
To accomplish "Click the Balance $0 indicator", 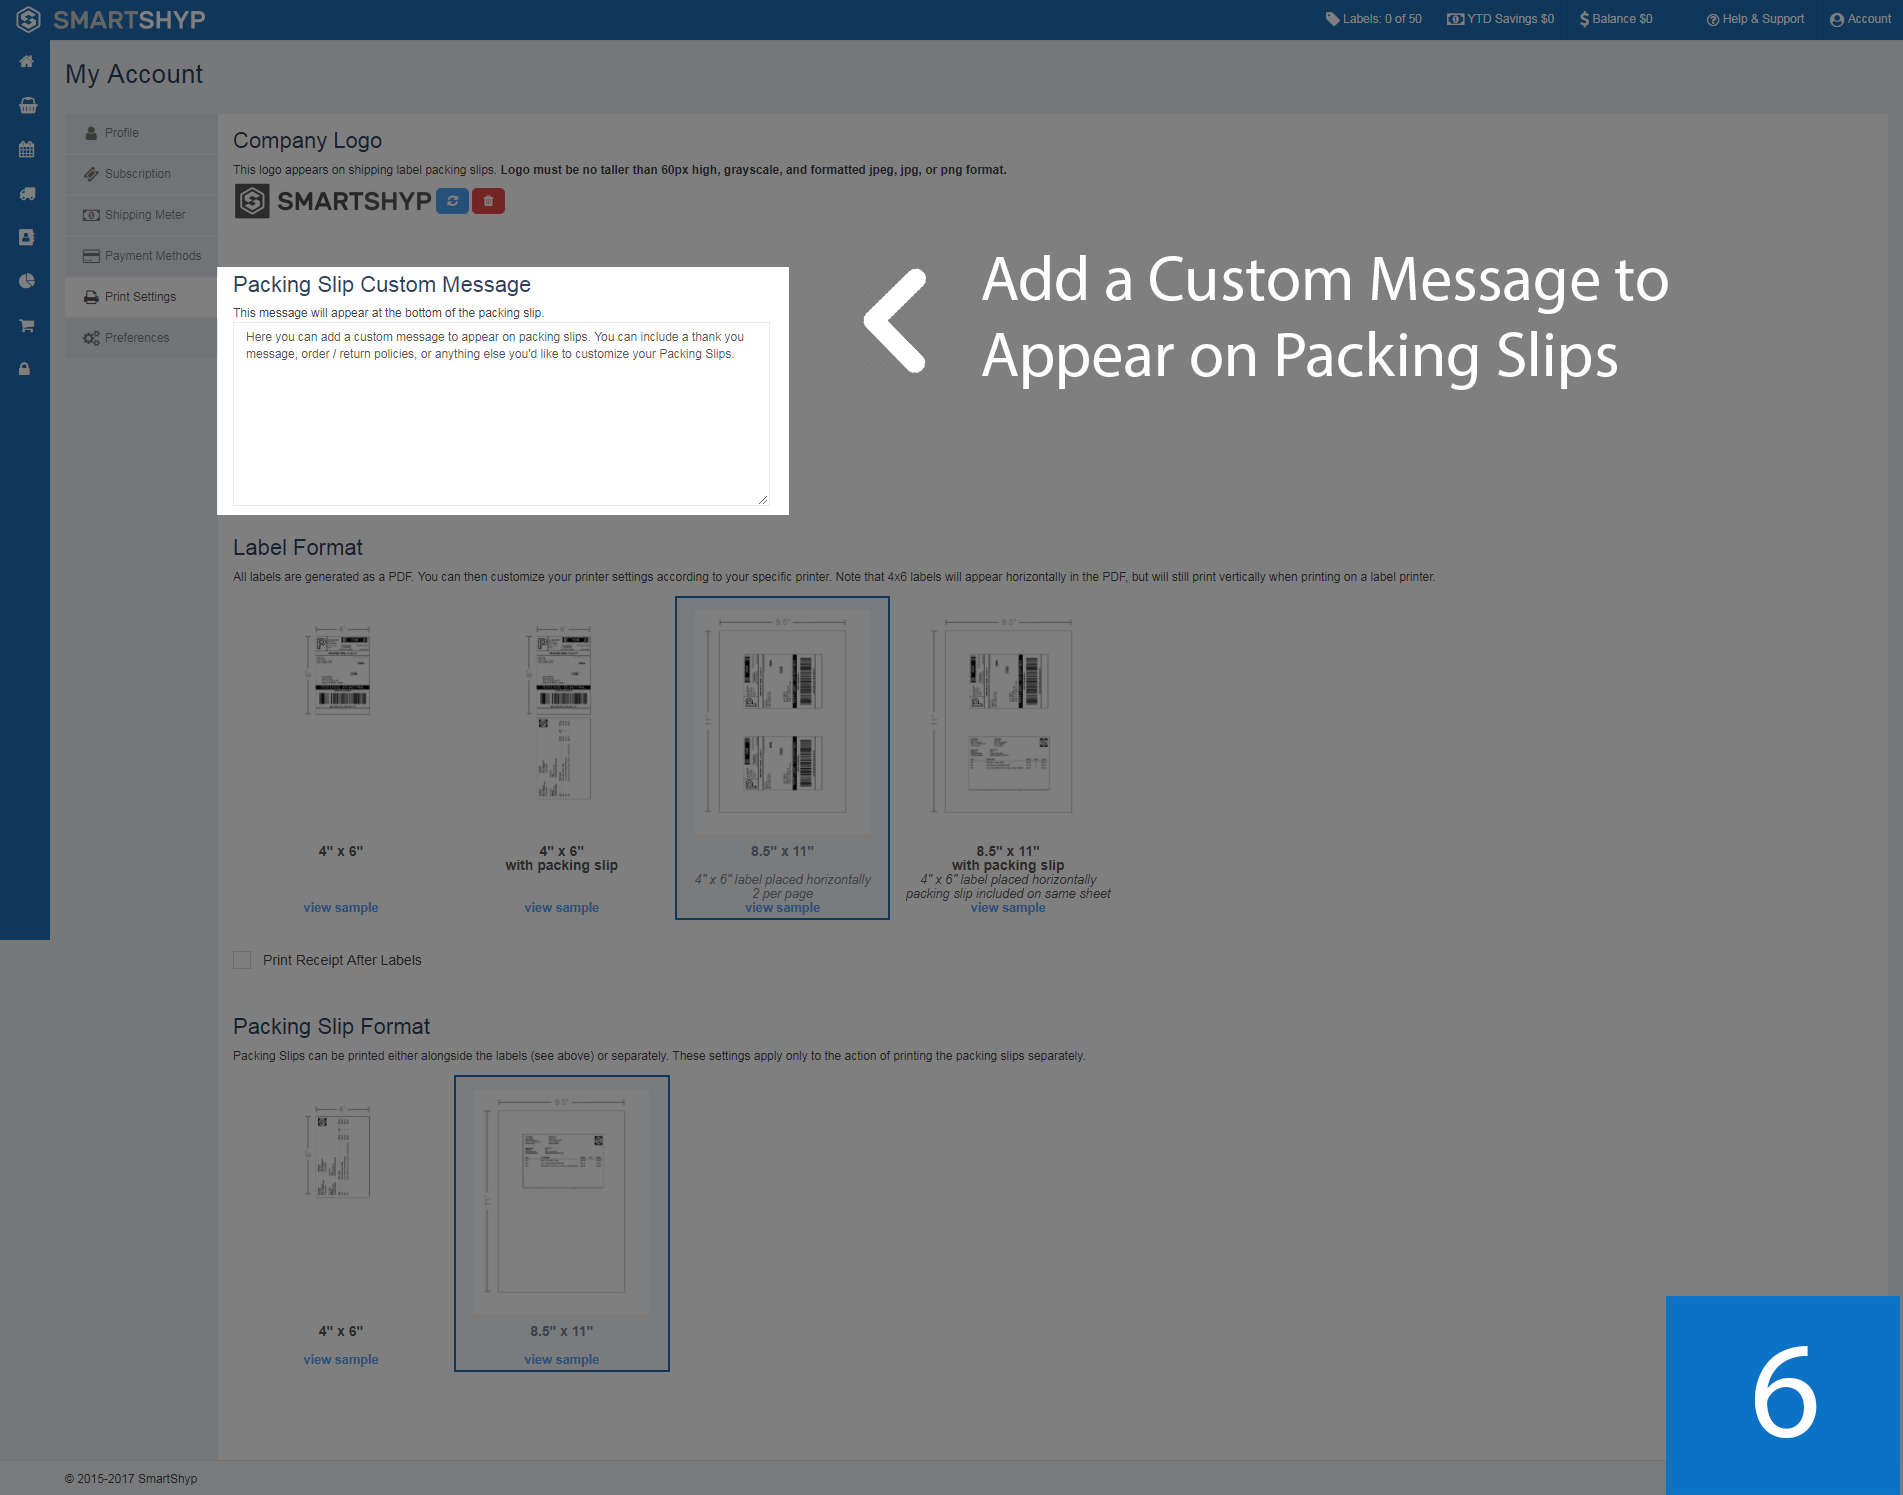I will point(1616,19).
